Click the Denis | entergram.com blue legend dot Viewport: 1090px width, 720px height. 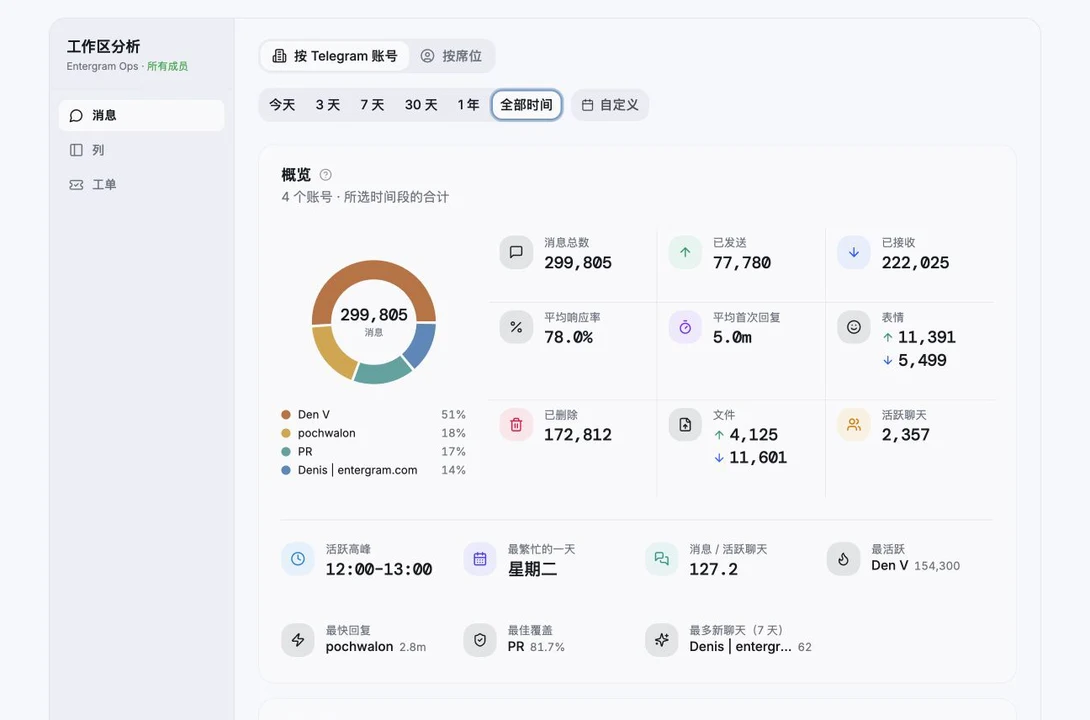tap(286, 470)
